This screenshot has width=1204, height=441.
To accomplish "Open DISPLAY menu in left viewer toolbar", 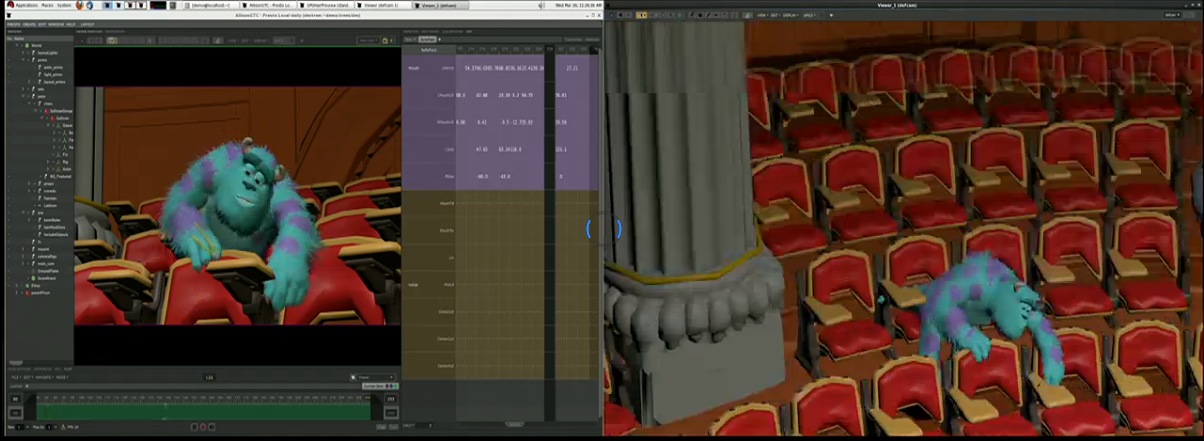I will 261,41.
